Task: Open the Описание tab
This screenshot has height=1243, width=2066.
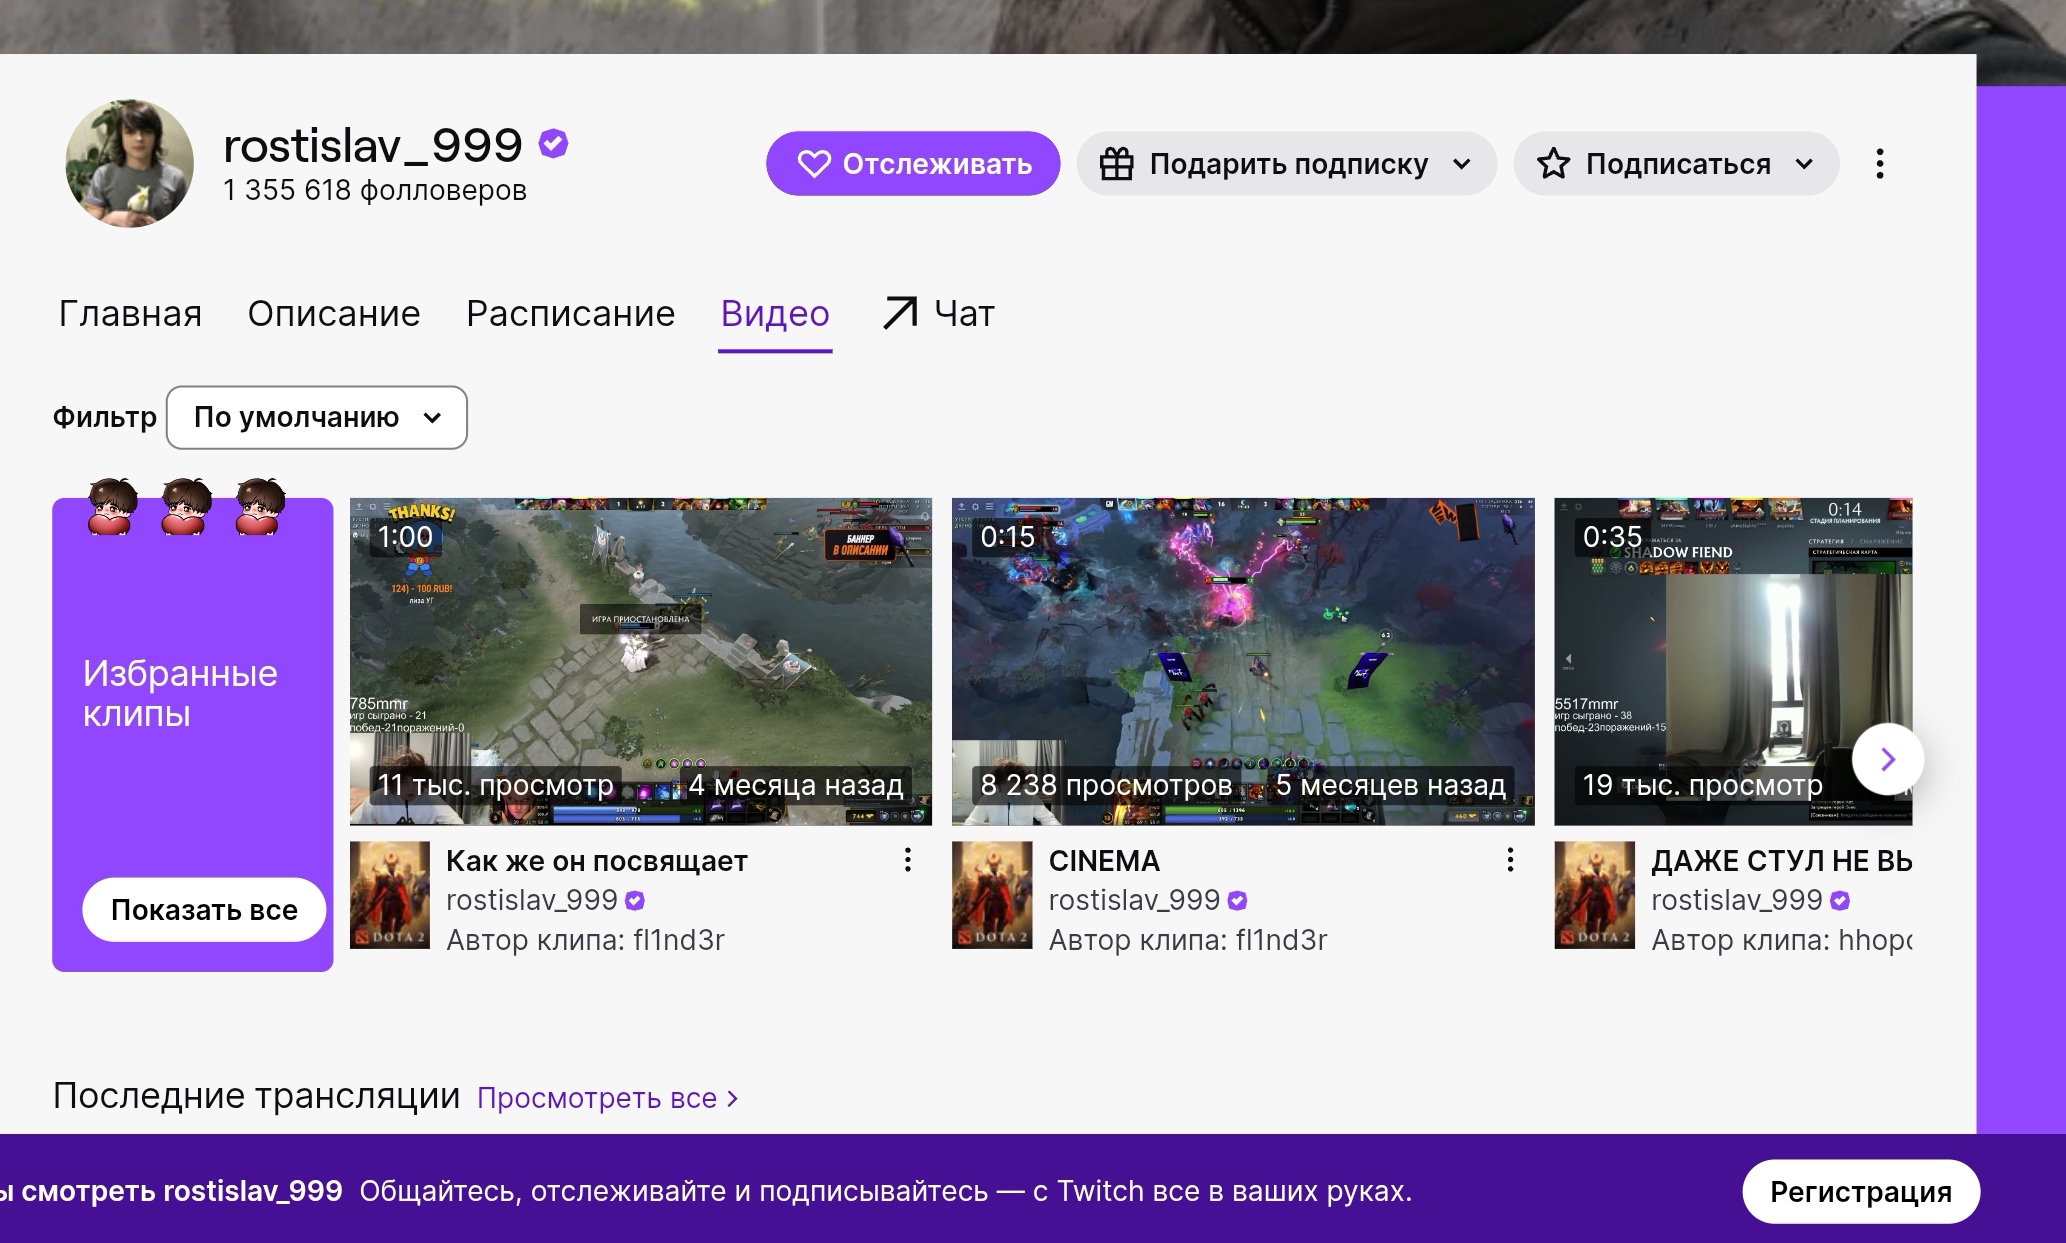Action: [334, 314]
